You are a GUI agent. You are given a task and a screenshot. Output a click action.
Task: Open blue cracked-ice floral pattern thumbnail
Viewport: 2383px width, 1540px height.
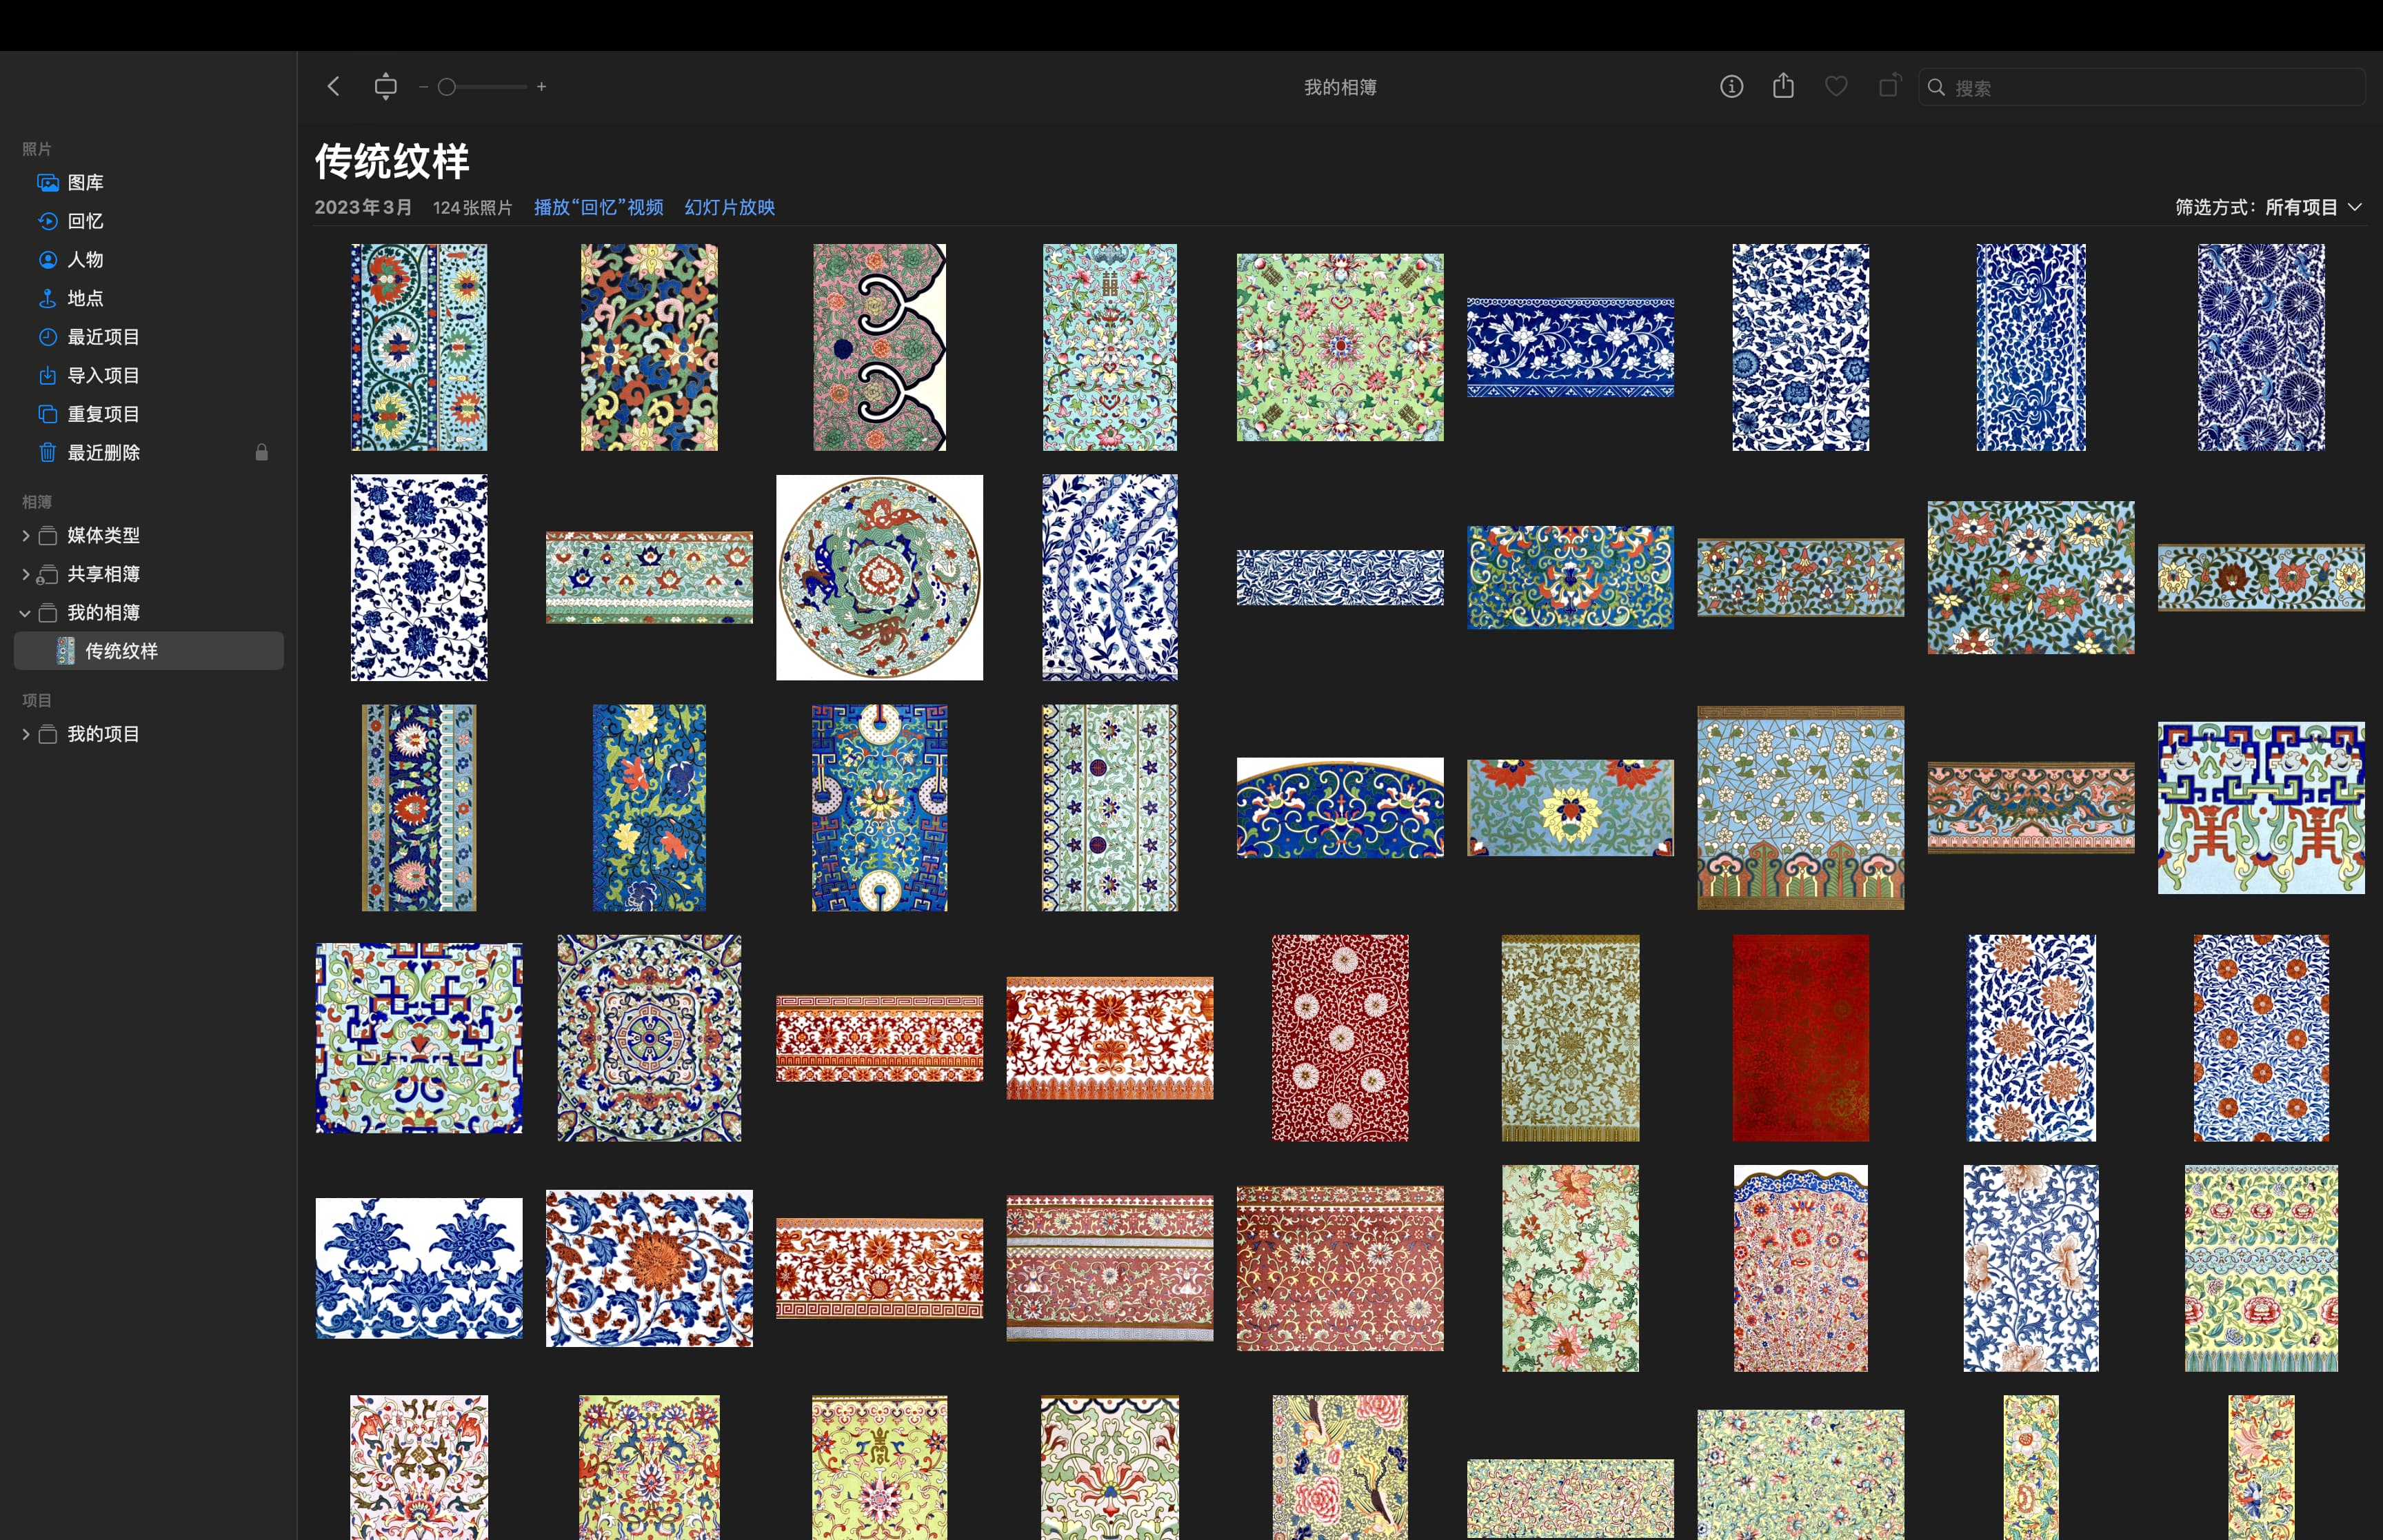coord(1800,808)
